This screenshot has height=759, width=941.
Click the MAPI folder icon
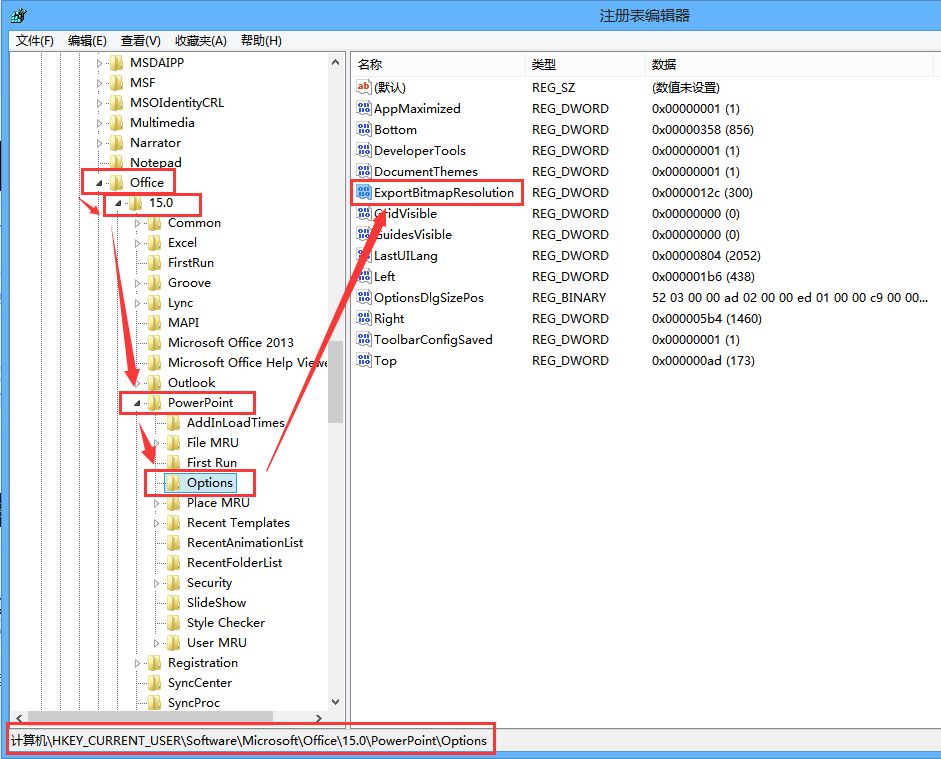[155, 323]
